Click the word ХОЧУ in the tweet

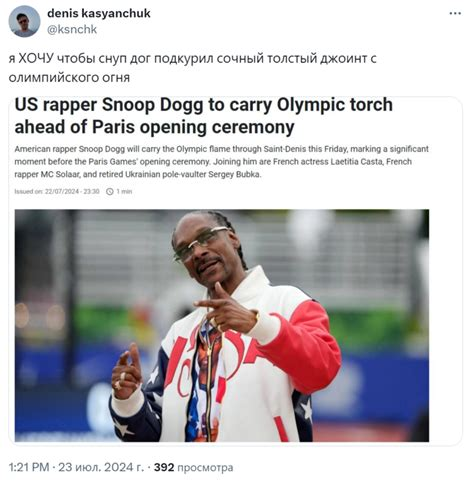[x=36, y=58]
